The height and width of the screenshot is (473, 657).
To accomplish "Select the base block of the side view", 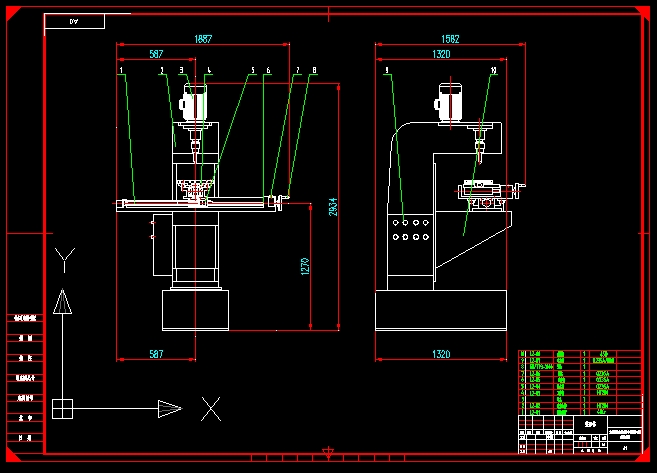I will 441,310.
